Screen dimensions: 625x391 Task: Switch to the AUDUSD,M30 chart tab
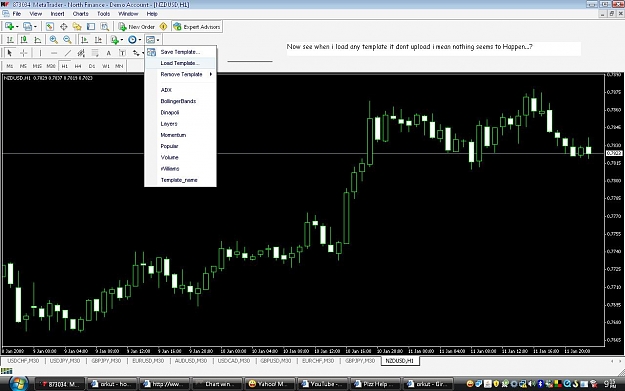(191, 361)
